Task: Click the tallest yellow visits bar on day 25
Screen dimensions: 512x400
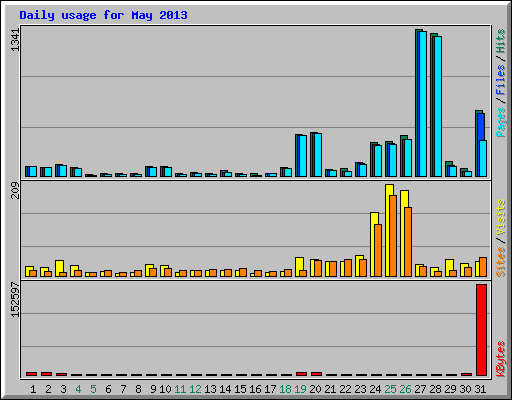Action: (x=388, y=230)
